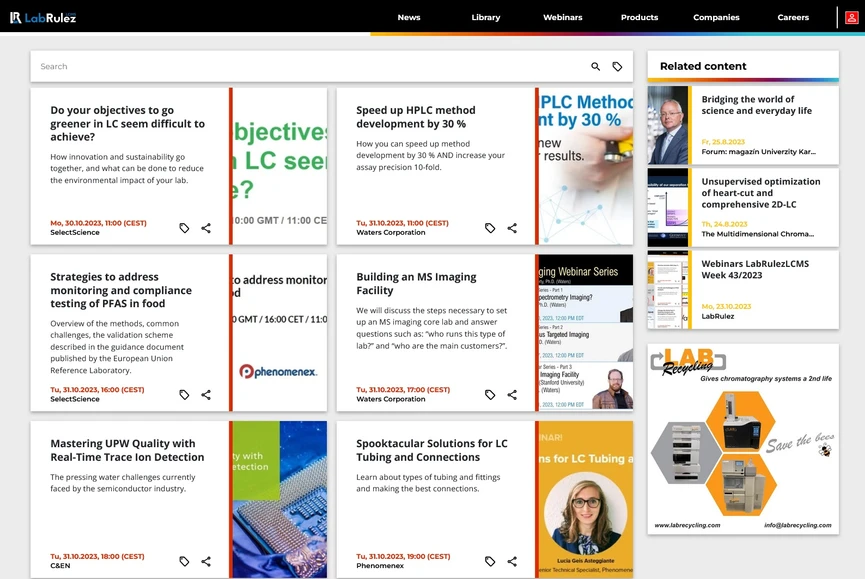
Task: Share the PFAS in food webinar
Action: [206, 395]
